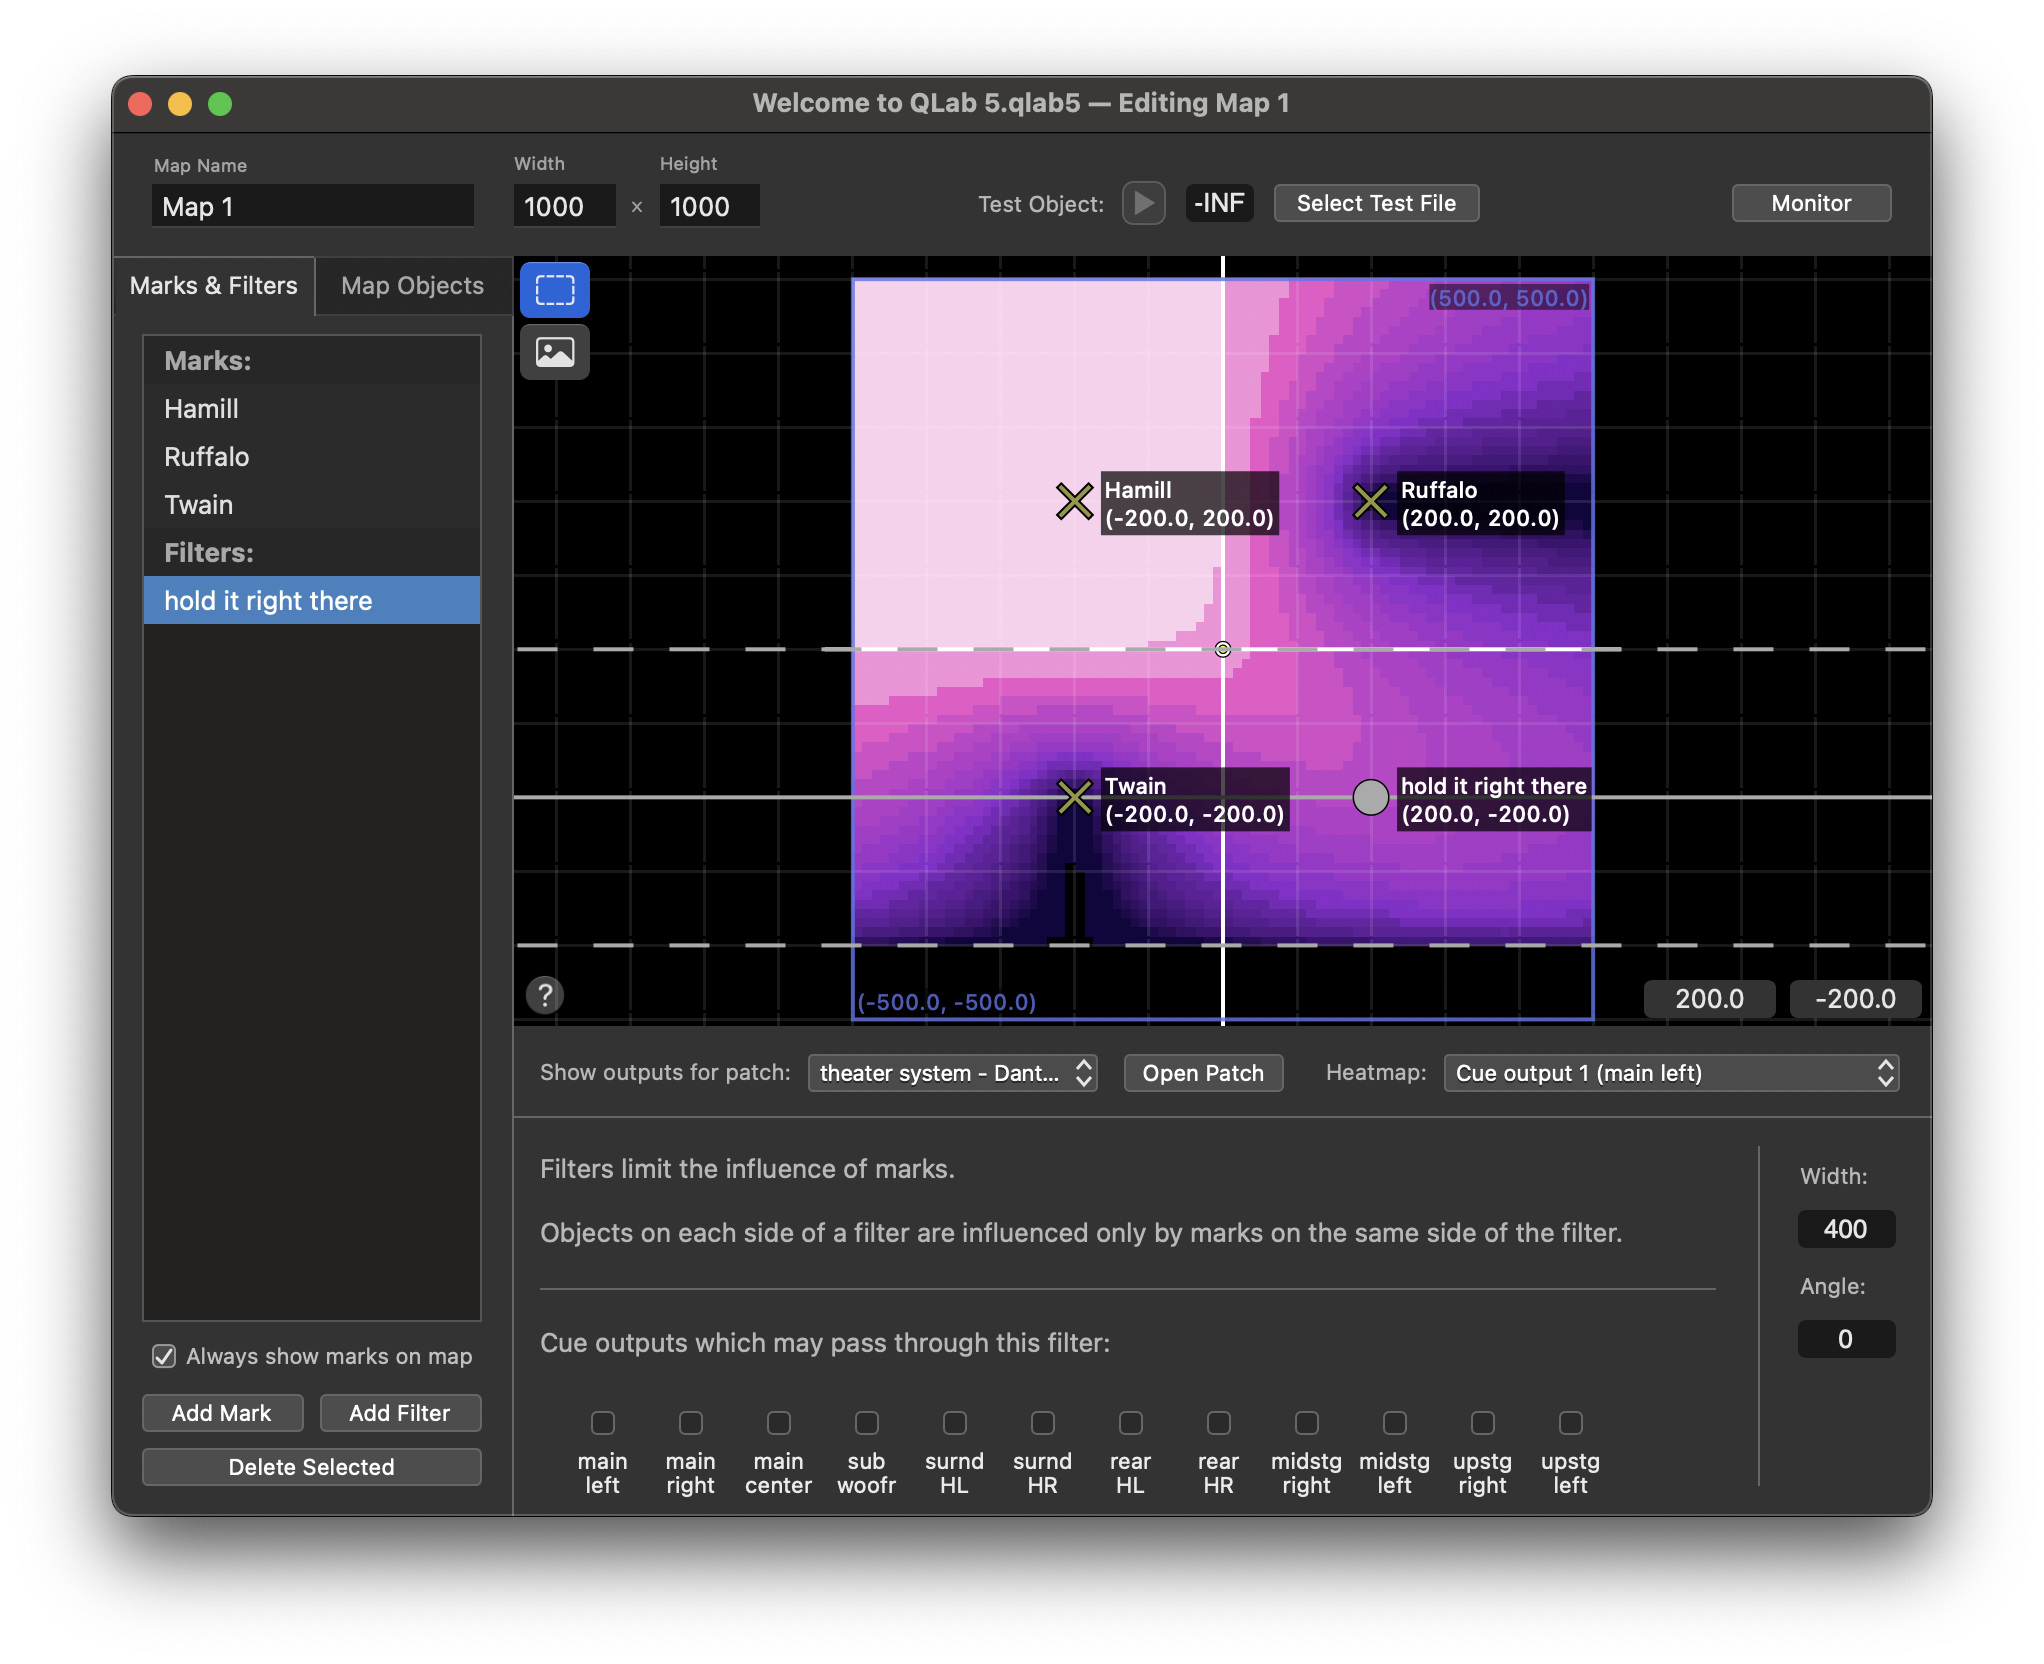
Task: Select the marquee selection tool icon
Action: click(555, 290)
